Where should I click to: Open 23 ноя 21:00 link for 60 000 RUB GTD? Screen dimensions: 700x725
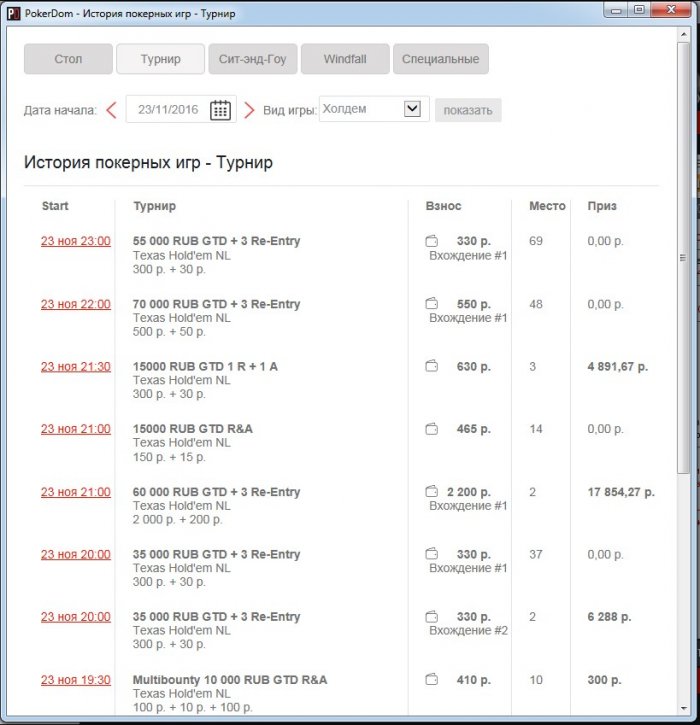tap(76, 492)
